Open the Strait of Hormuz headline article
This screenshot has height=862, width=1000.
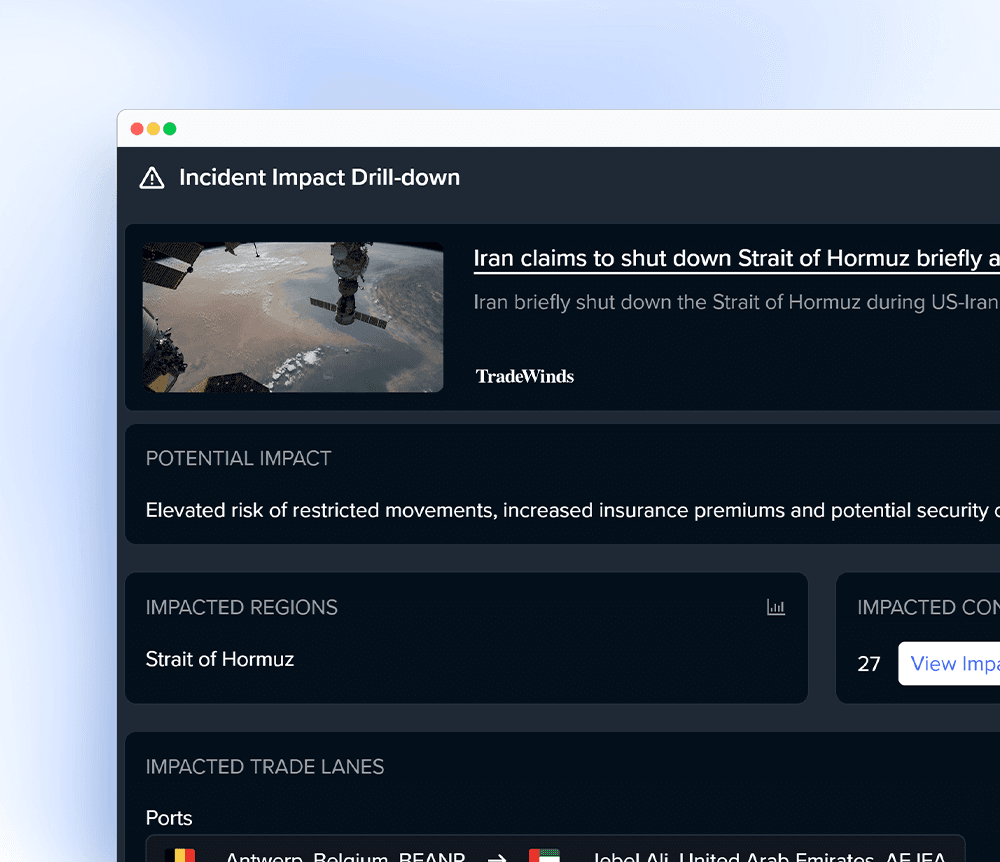pos(736,258)
